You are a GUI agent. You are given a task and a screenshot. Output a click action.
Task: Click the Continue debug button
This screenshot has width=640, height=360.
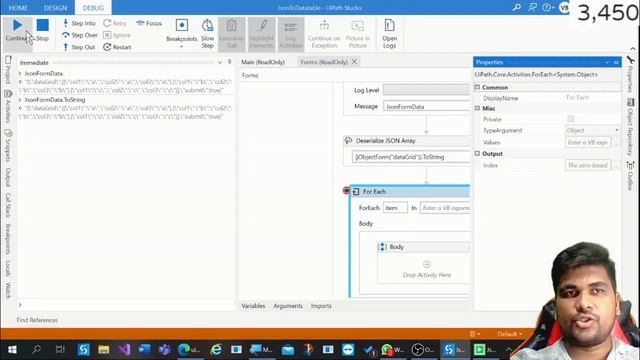coord(17,31)
